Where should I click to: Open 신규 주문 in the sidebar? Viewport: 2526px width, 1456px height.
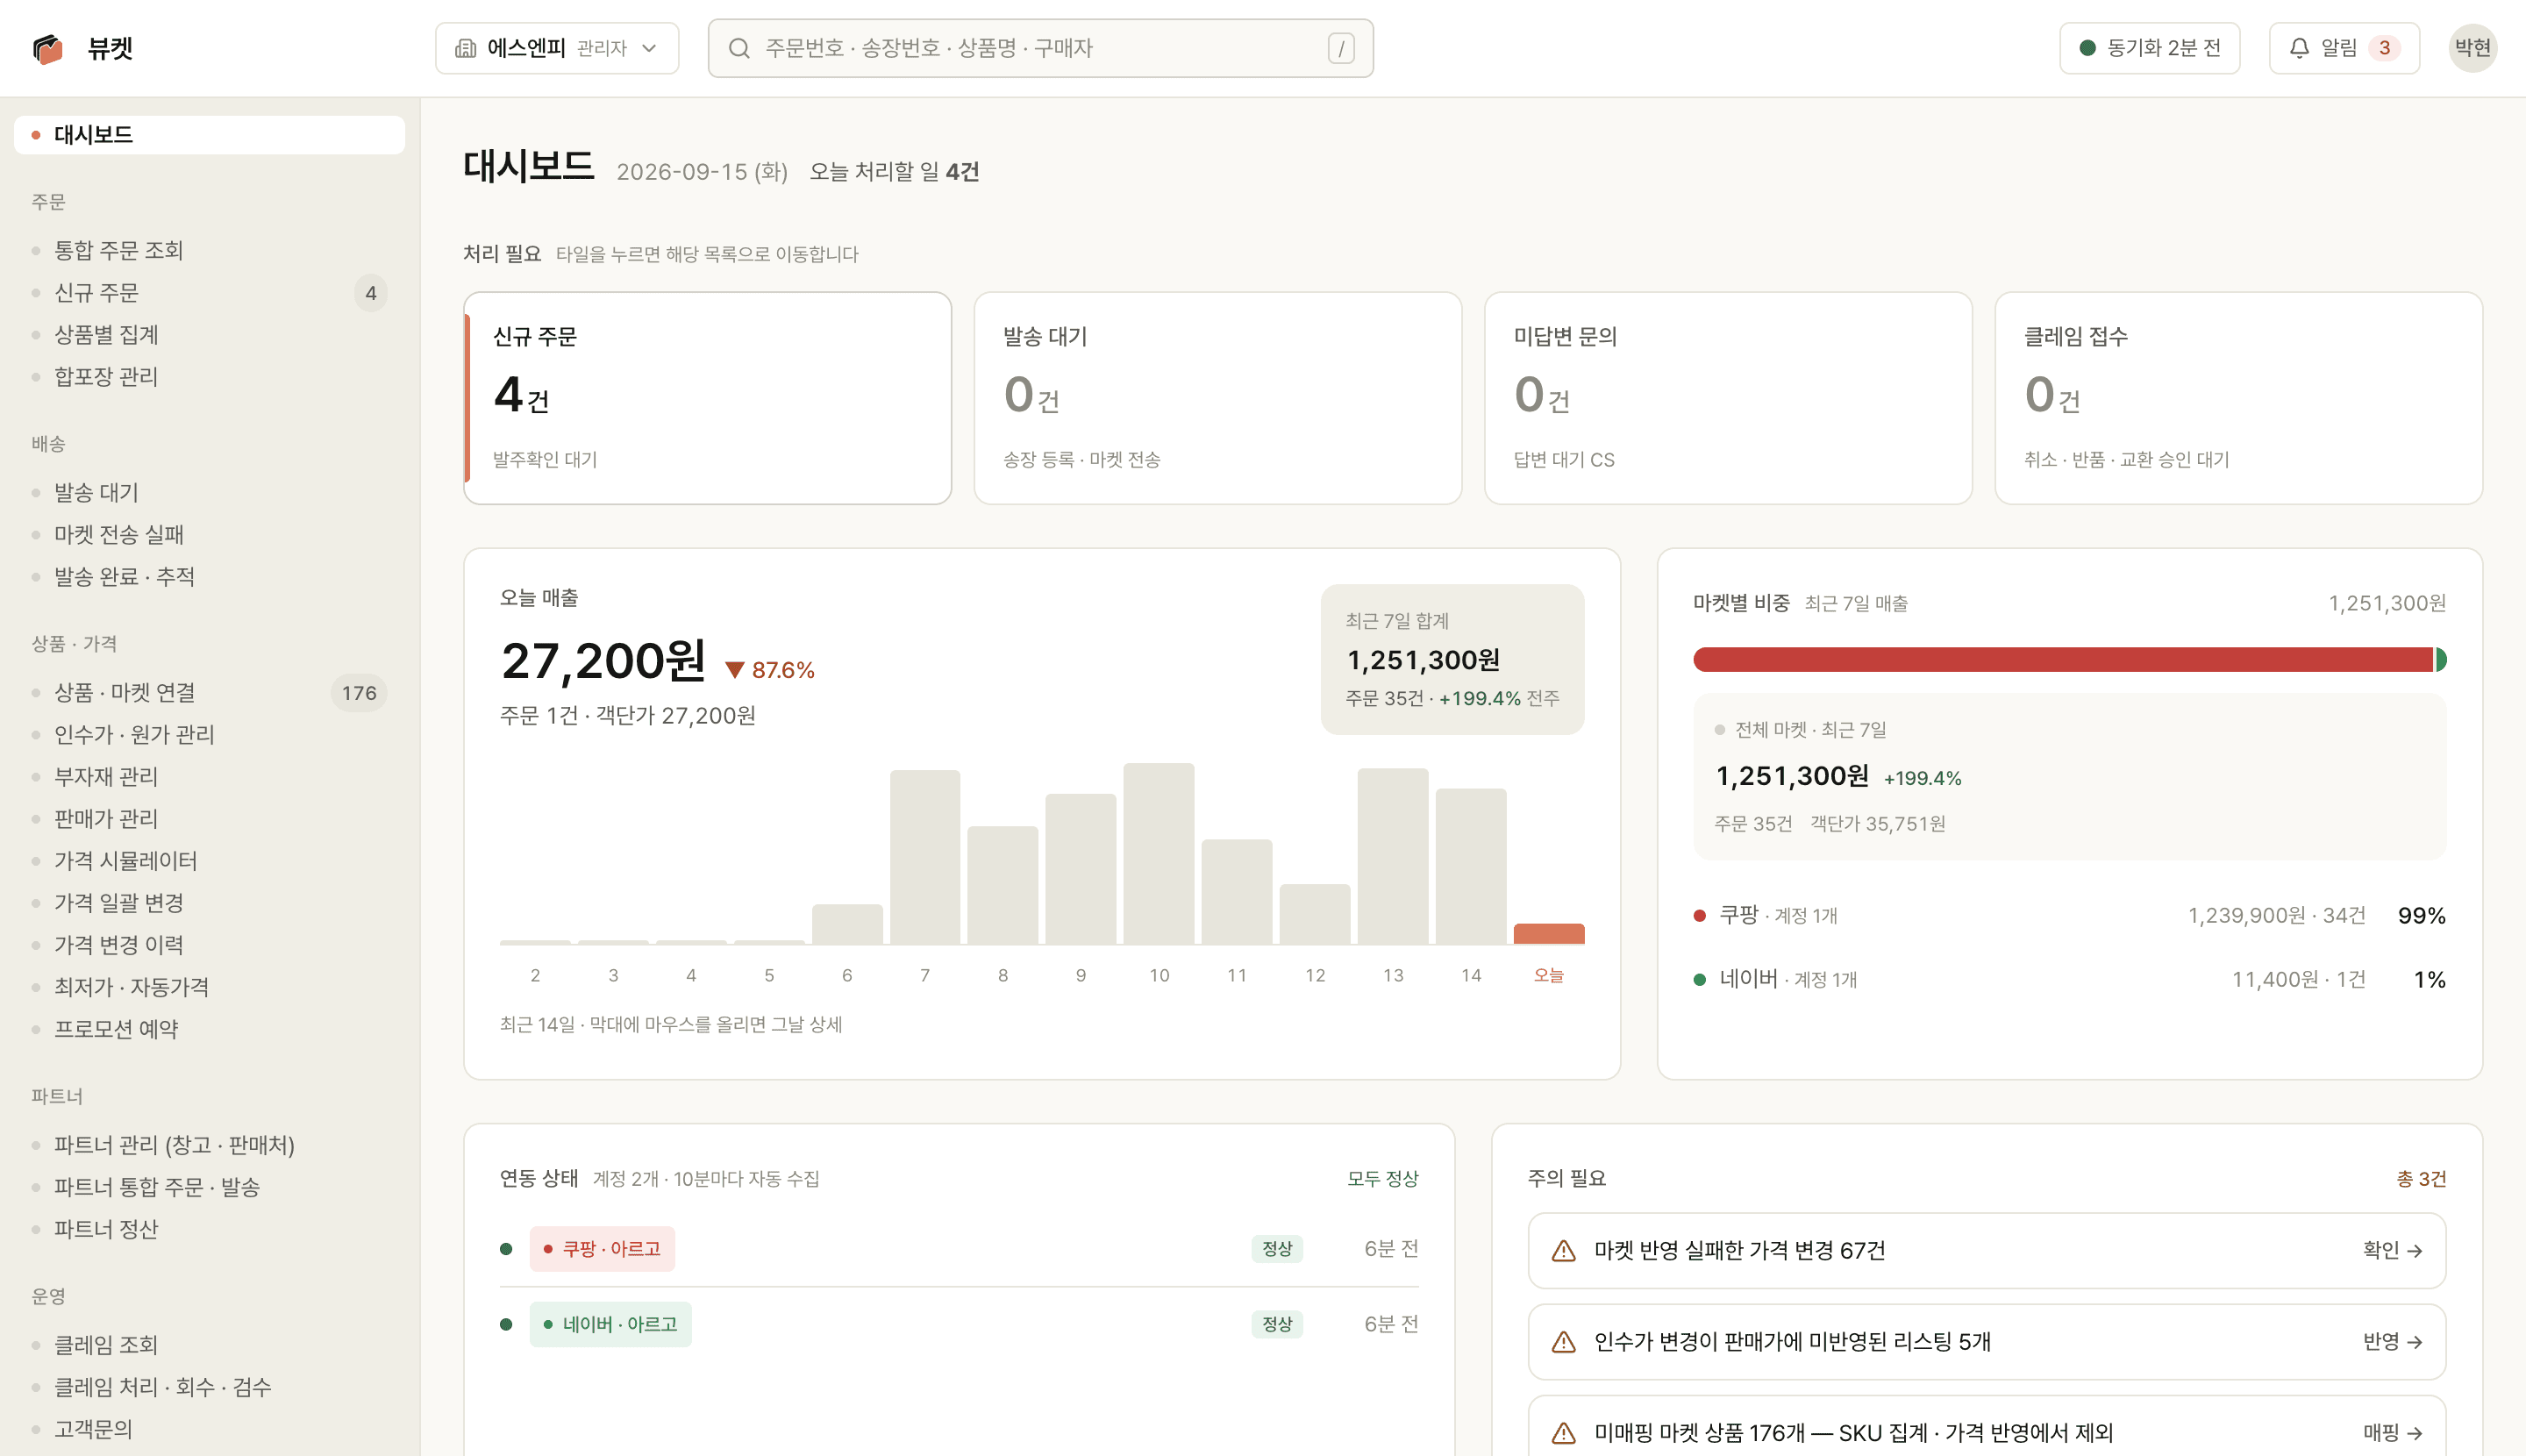[209, 292]
